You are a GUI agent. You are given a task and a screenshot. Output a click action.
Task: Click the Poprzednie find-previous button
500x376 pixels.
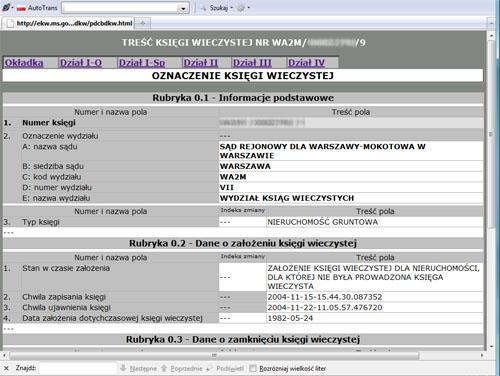(182, 368)
